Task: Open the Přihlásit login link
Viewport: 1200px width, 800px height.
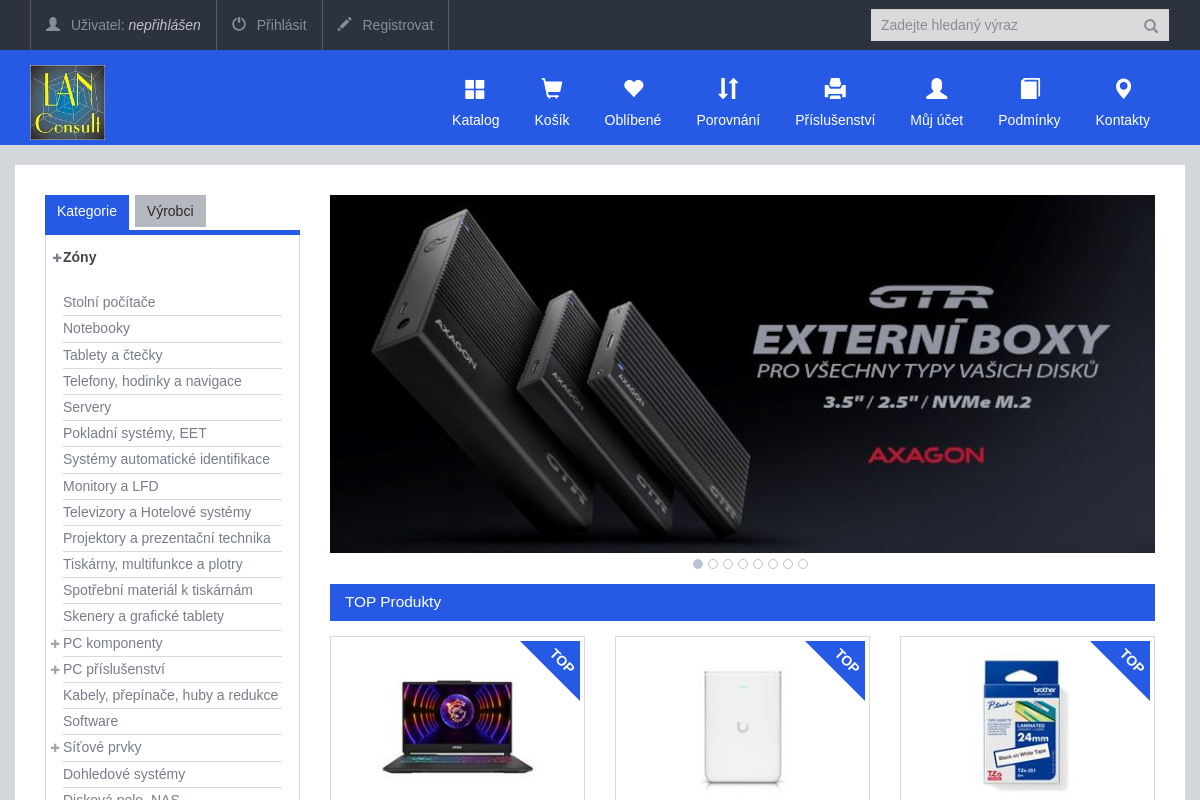Action: [282, 25]
